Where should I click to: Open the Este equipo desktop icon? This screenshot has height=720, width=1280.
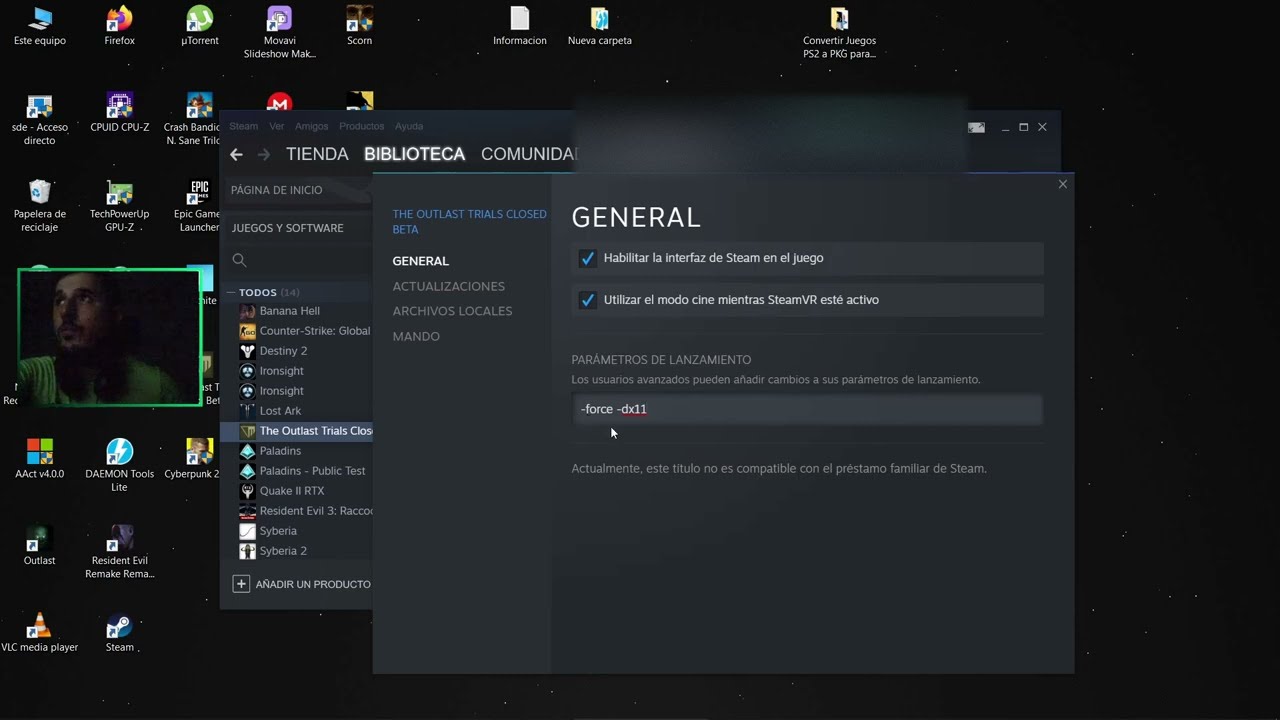coord(40,26)
